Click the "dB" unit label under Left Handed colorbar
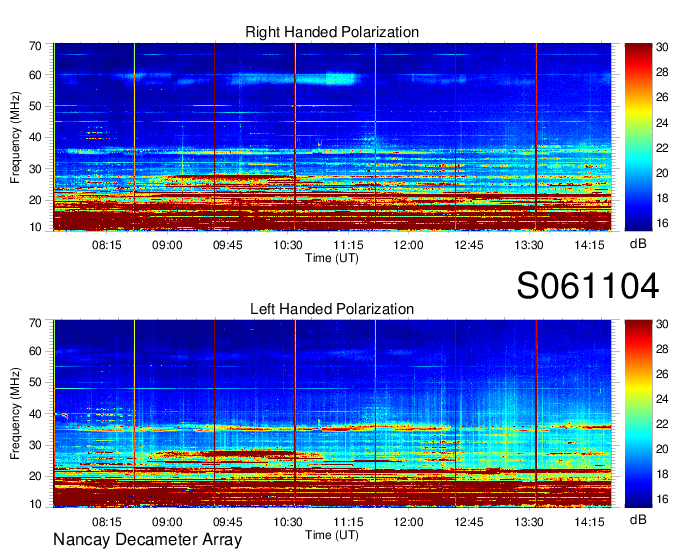 click(x=638, y=519)
